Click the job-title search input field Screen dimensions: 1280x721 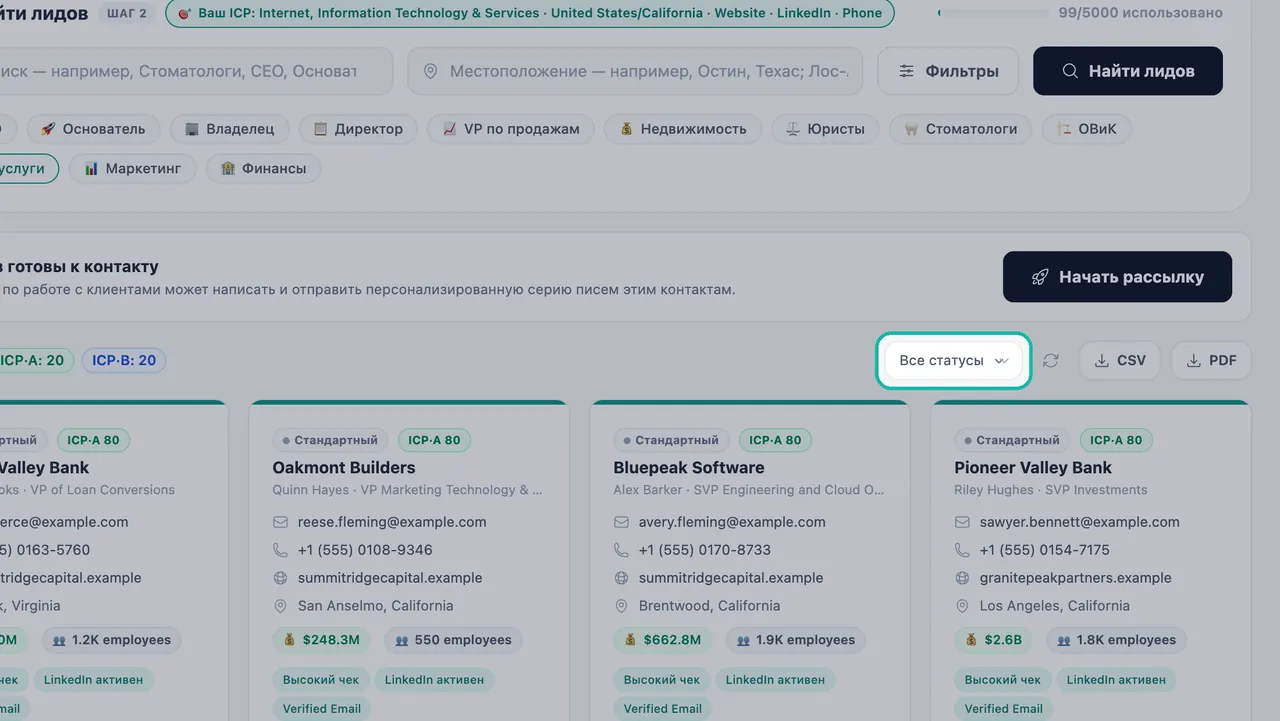[195, 71]
